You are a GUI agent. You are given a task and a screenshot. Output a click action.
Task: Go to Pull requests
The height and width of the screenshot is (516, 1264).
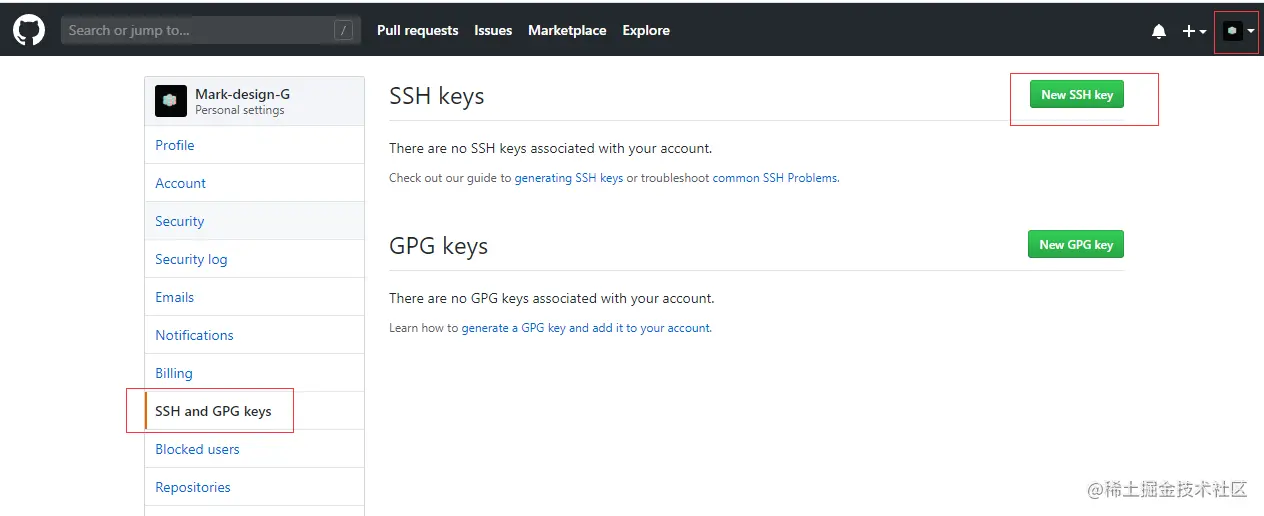click(x=417, y=31)
